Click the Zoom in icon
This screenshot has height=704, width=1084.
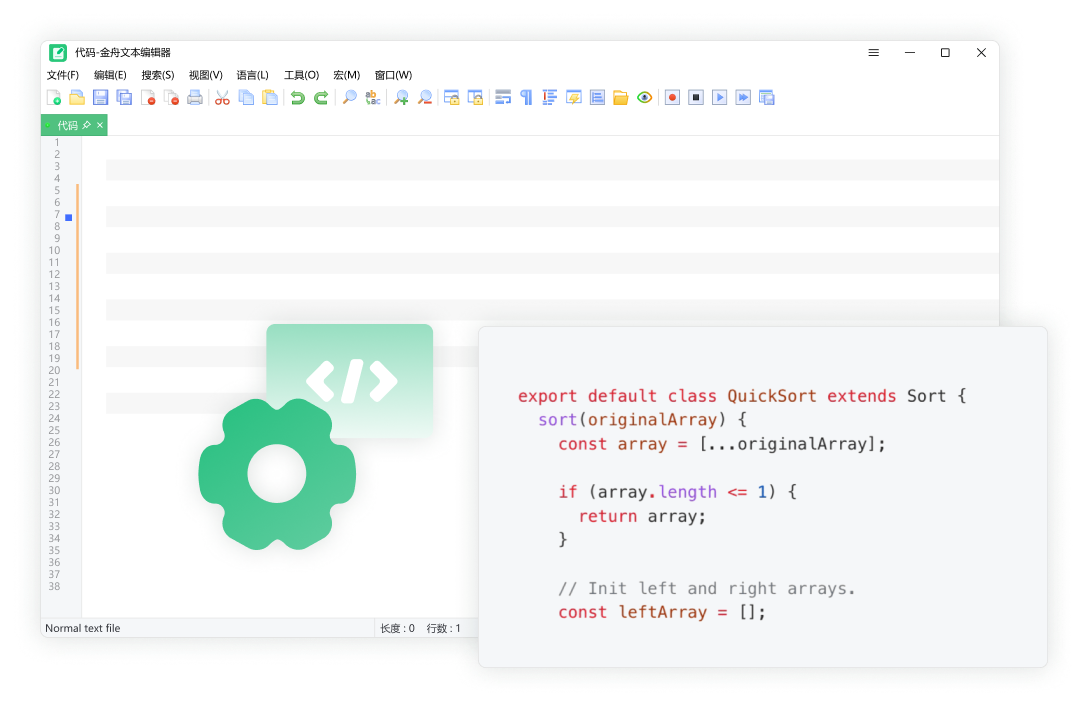(401, 98)
